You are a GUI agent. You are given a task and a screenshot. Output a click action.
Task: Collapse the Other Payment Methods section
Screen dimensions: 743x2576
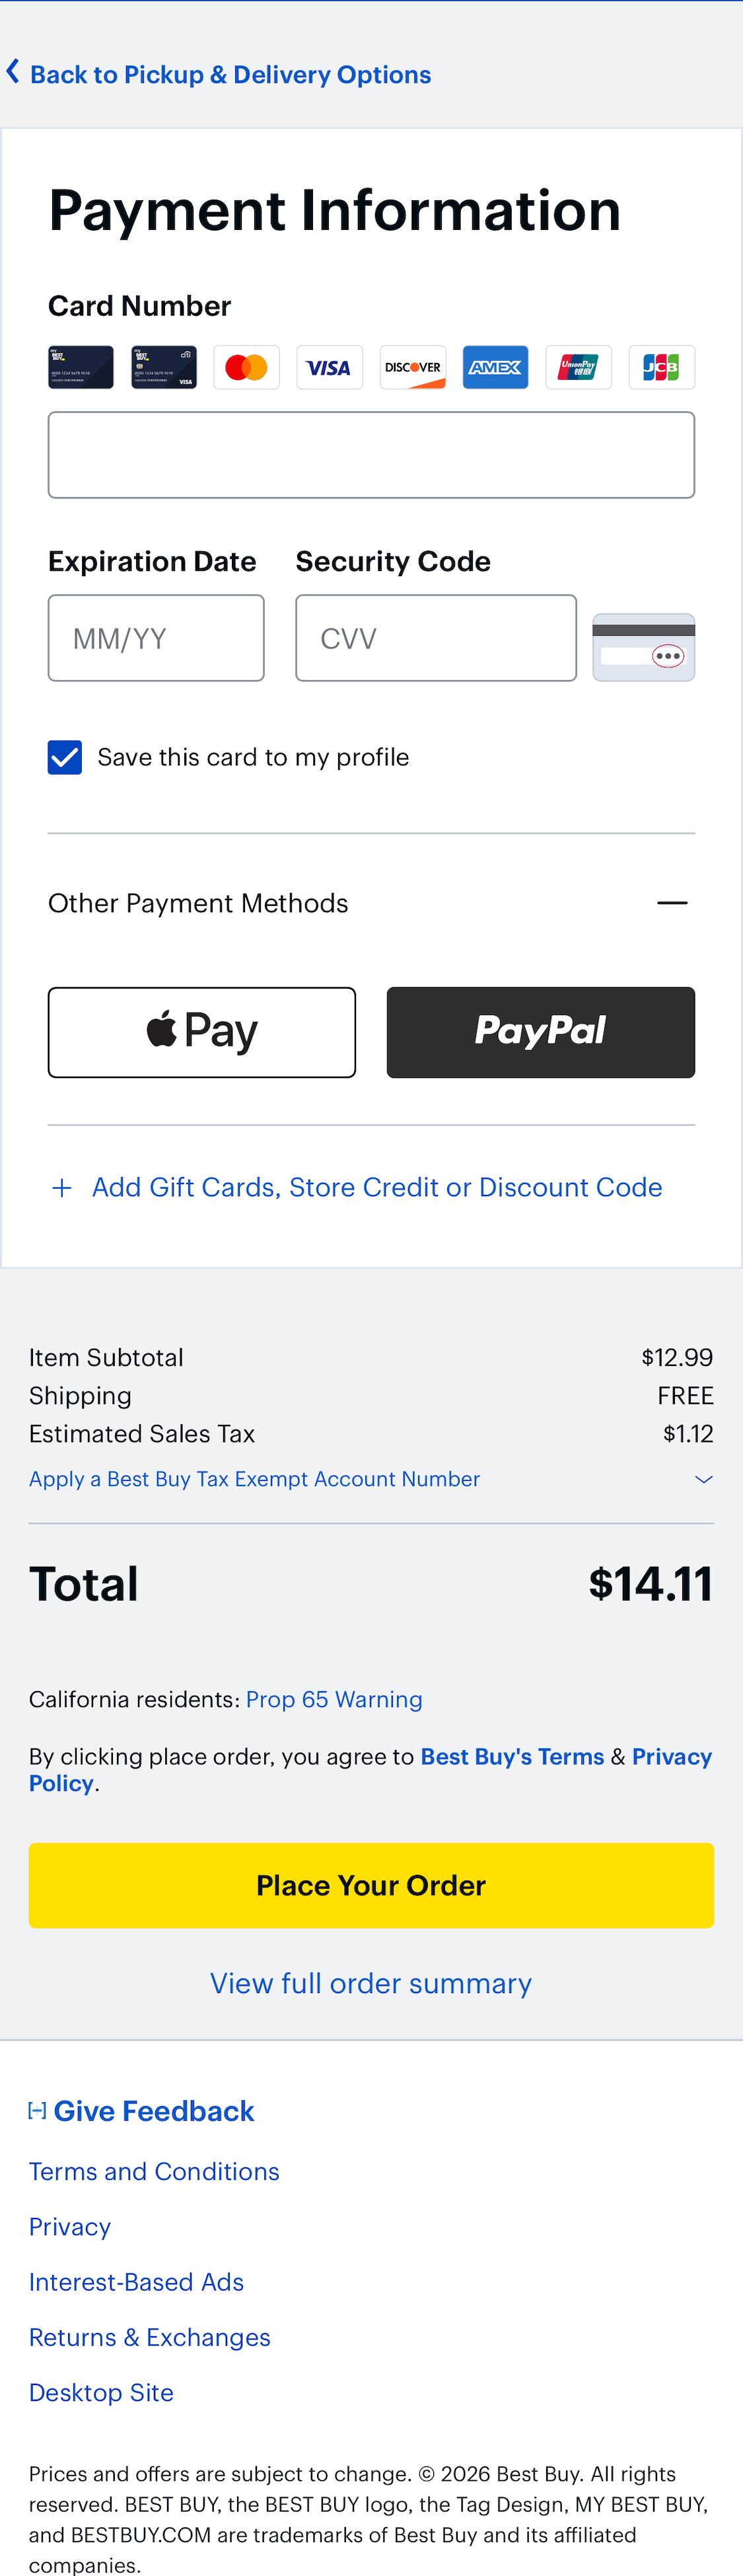point(672,903)
